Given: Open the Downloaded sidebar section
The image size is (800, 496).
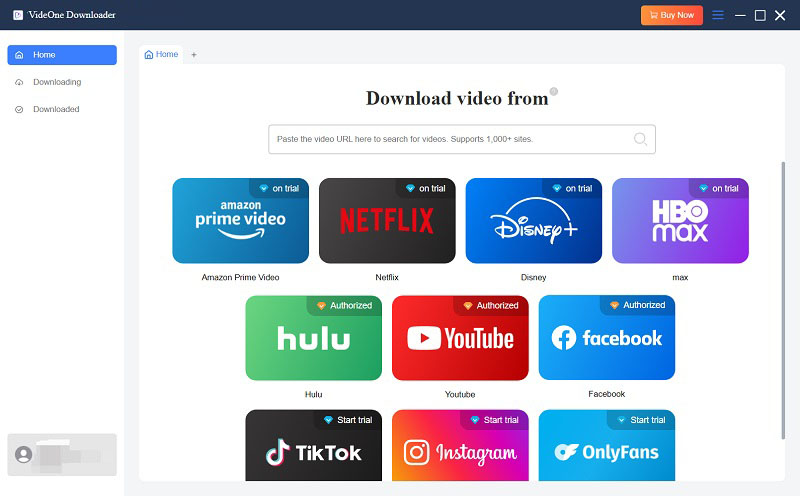Looking at the screenshot, I should (56, 109).
